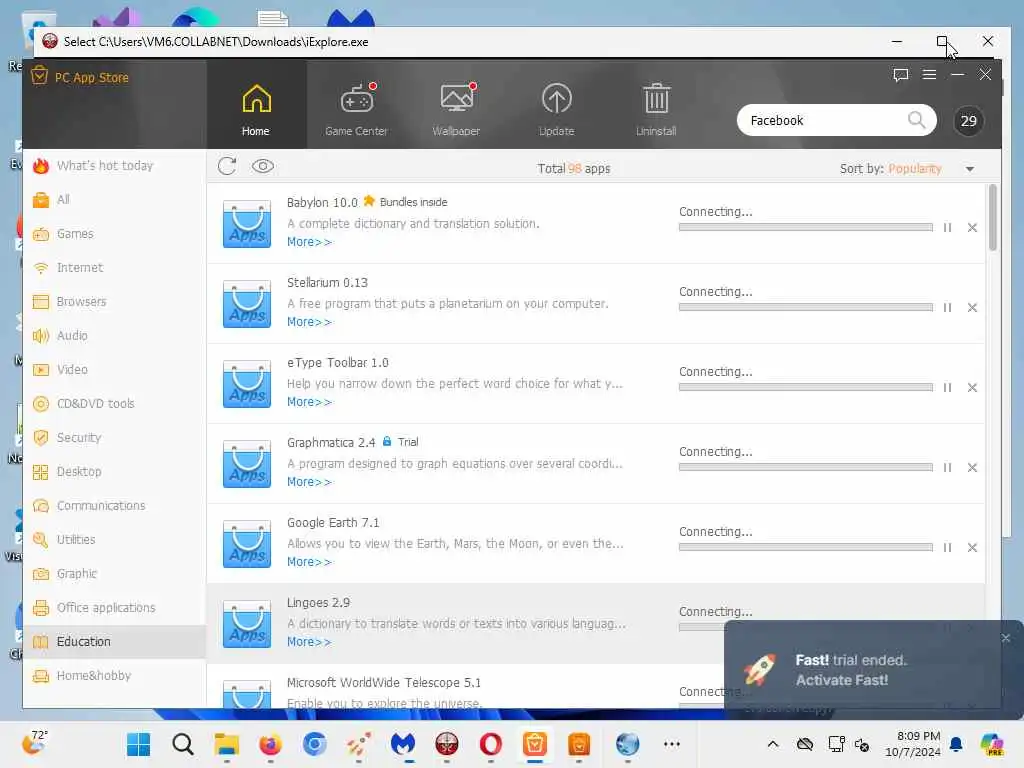The width and height of the screenshot is (1024, 768).
Task: Select the Graphic category
Action: pos(114,573)
